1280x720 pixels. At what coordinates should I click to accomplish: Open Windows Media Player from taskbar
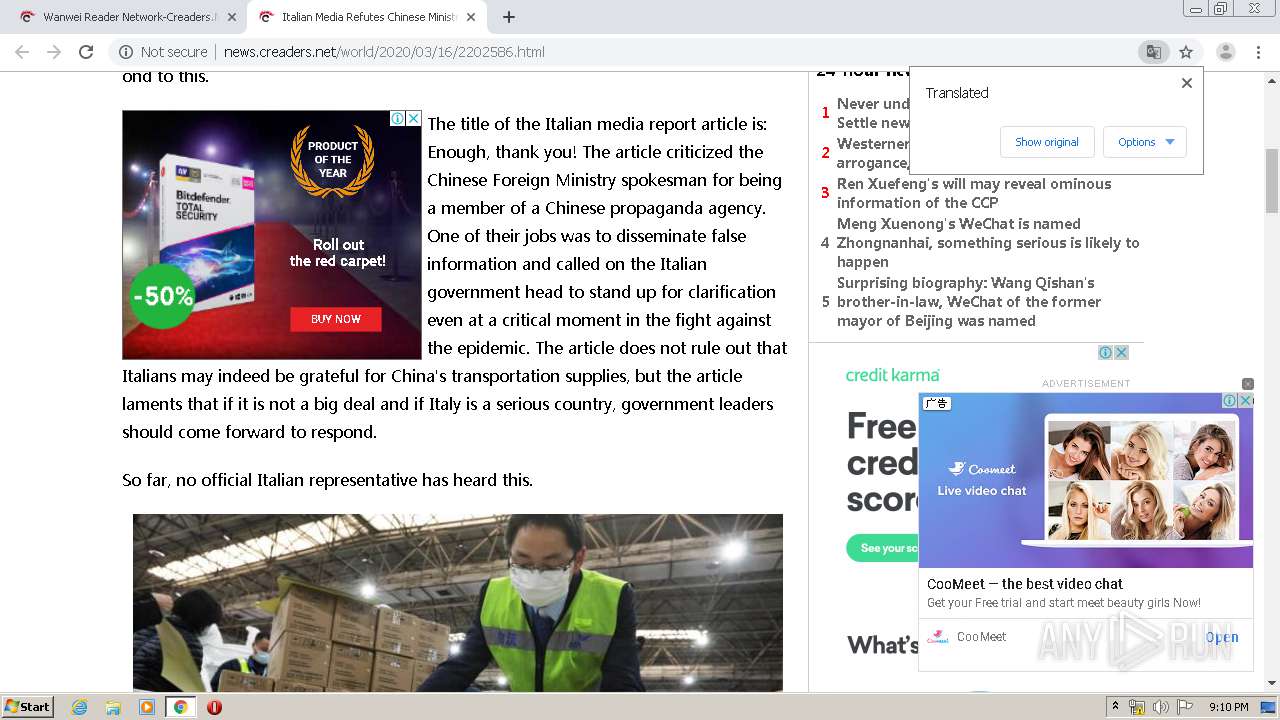[x=147, y=707]
